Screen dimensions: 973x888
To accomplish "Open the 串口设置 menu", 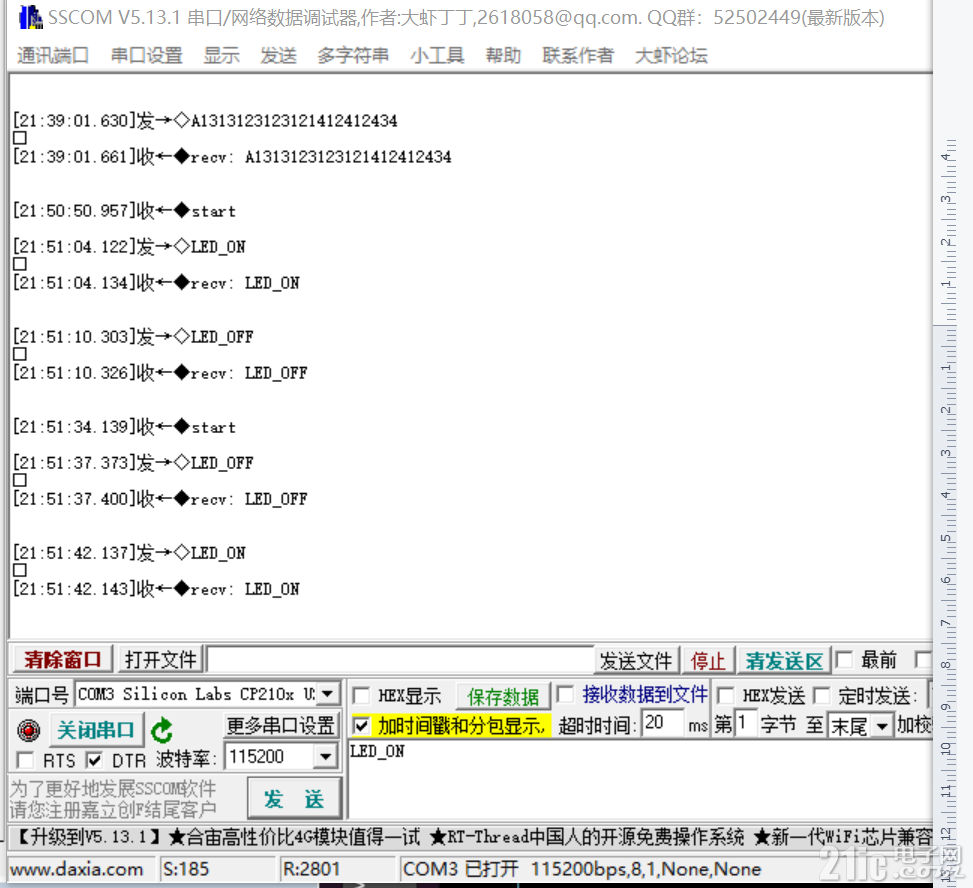I will (146, 55).
